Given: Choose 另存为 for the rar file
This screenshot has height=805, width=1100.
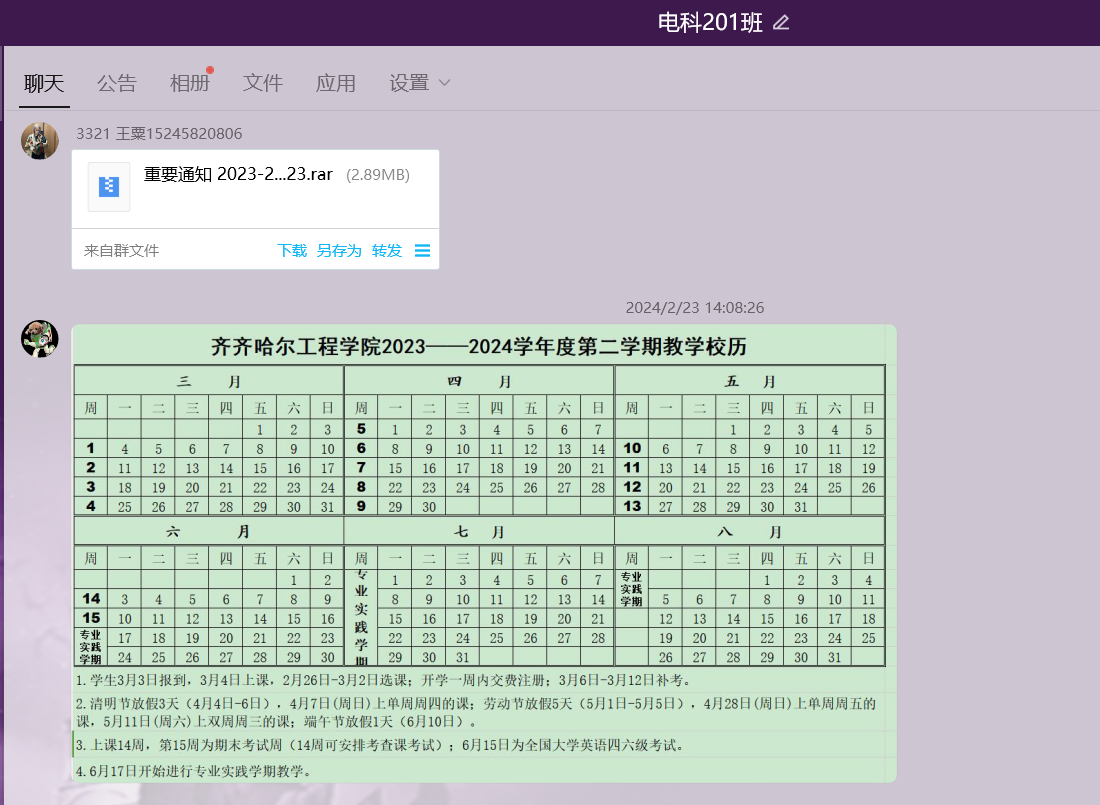Looking at the screenshot, I should [x=339, y=251].
